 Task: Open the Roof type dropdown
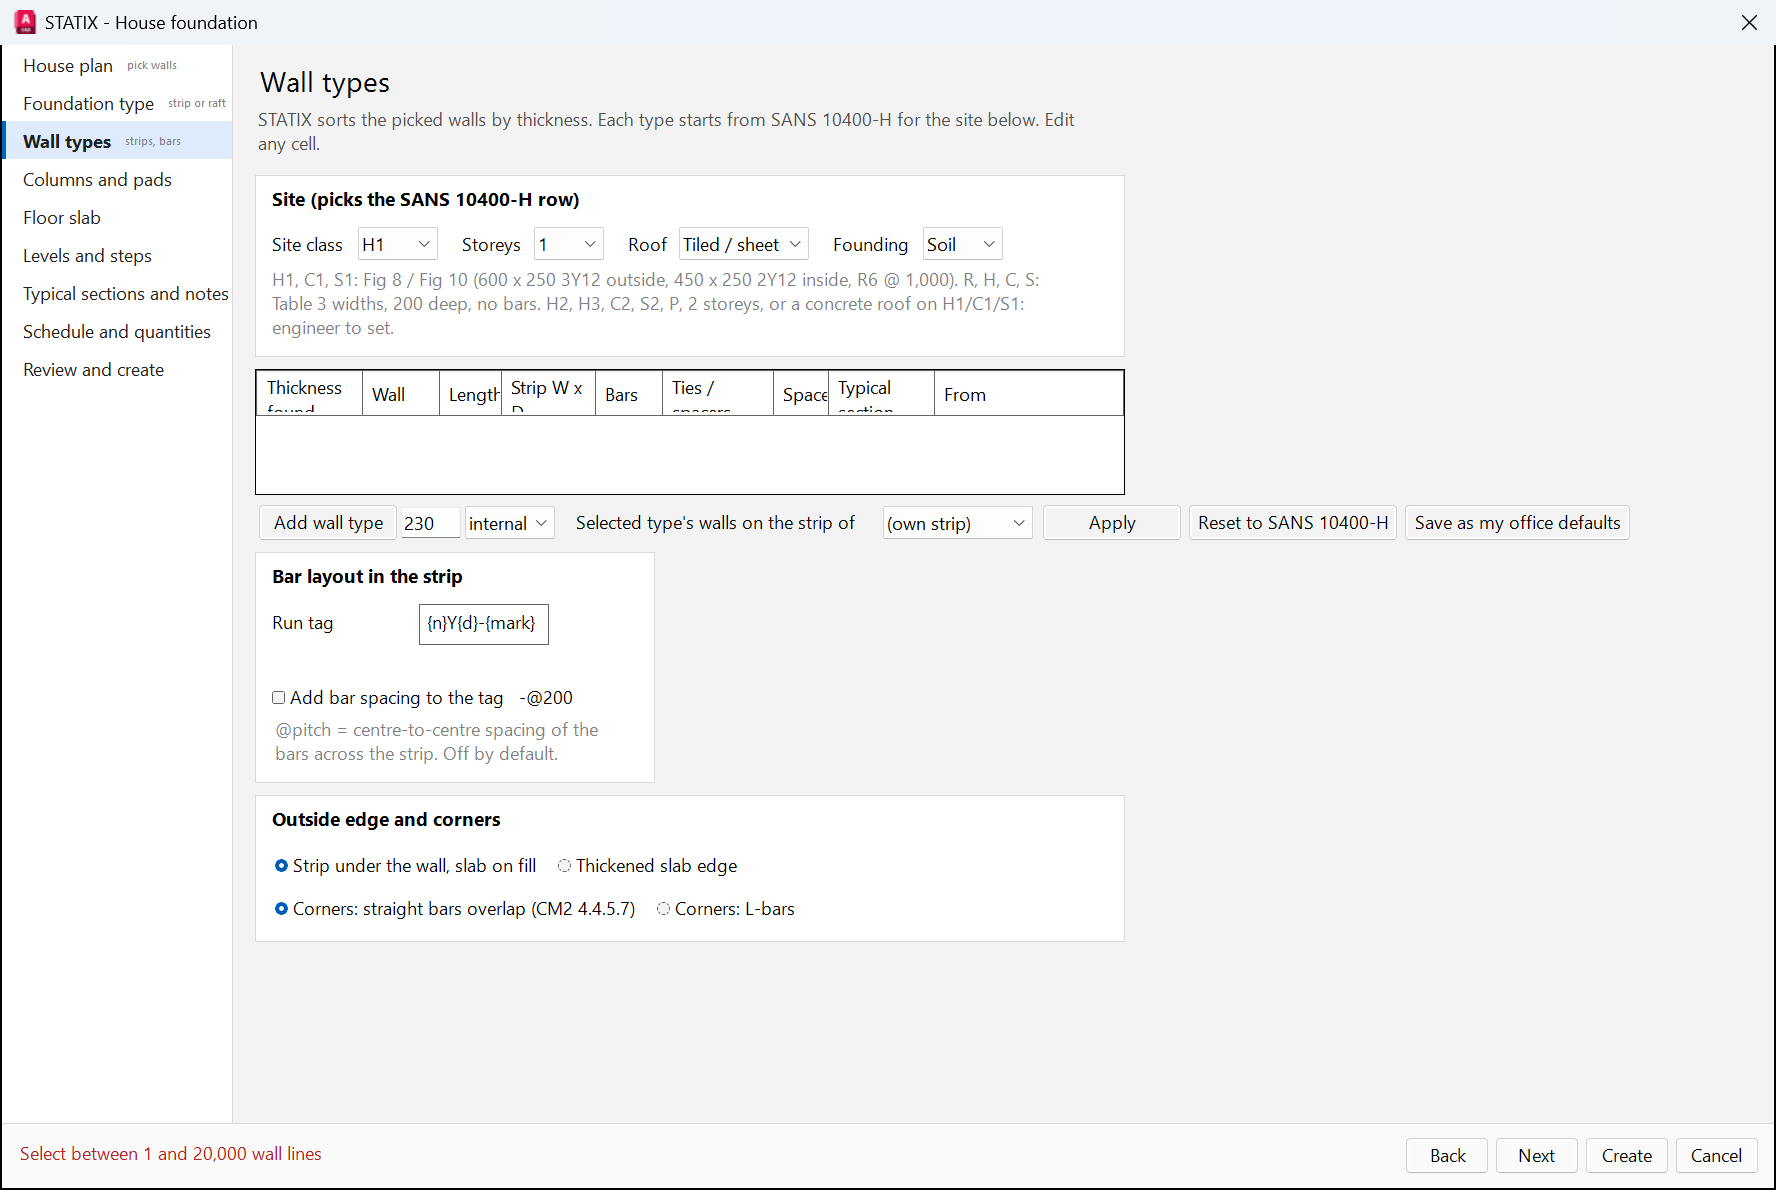point(743,244)
